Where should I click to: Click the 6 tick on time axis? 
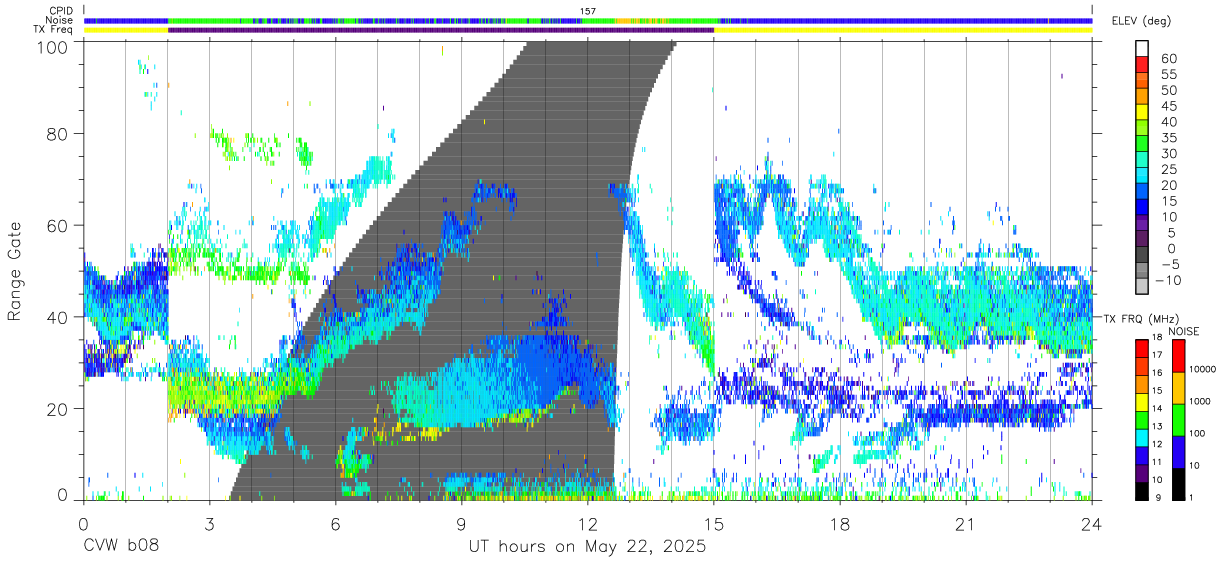[335, 524]
